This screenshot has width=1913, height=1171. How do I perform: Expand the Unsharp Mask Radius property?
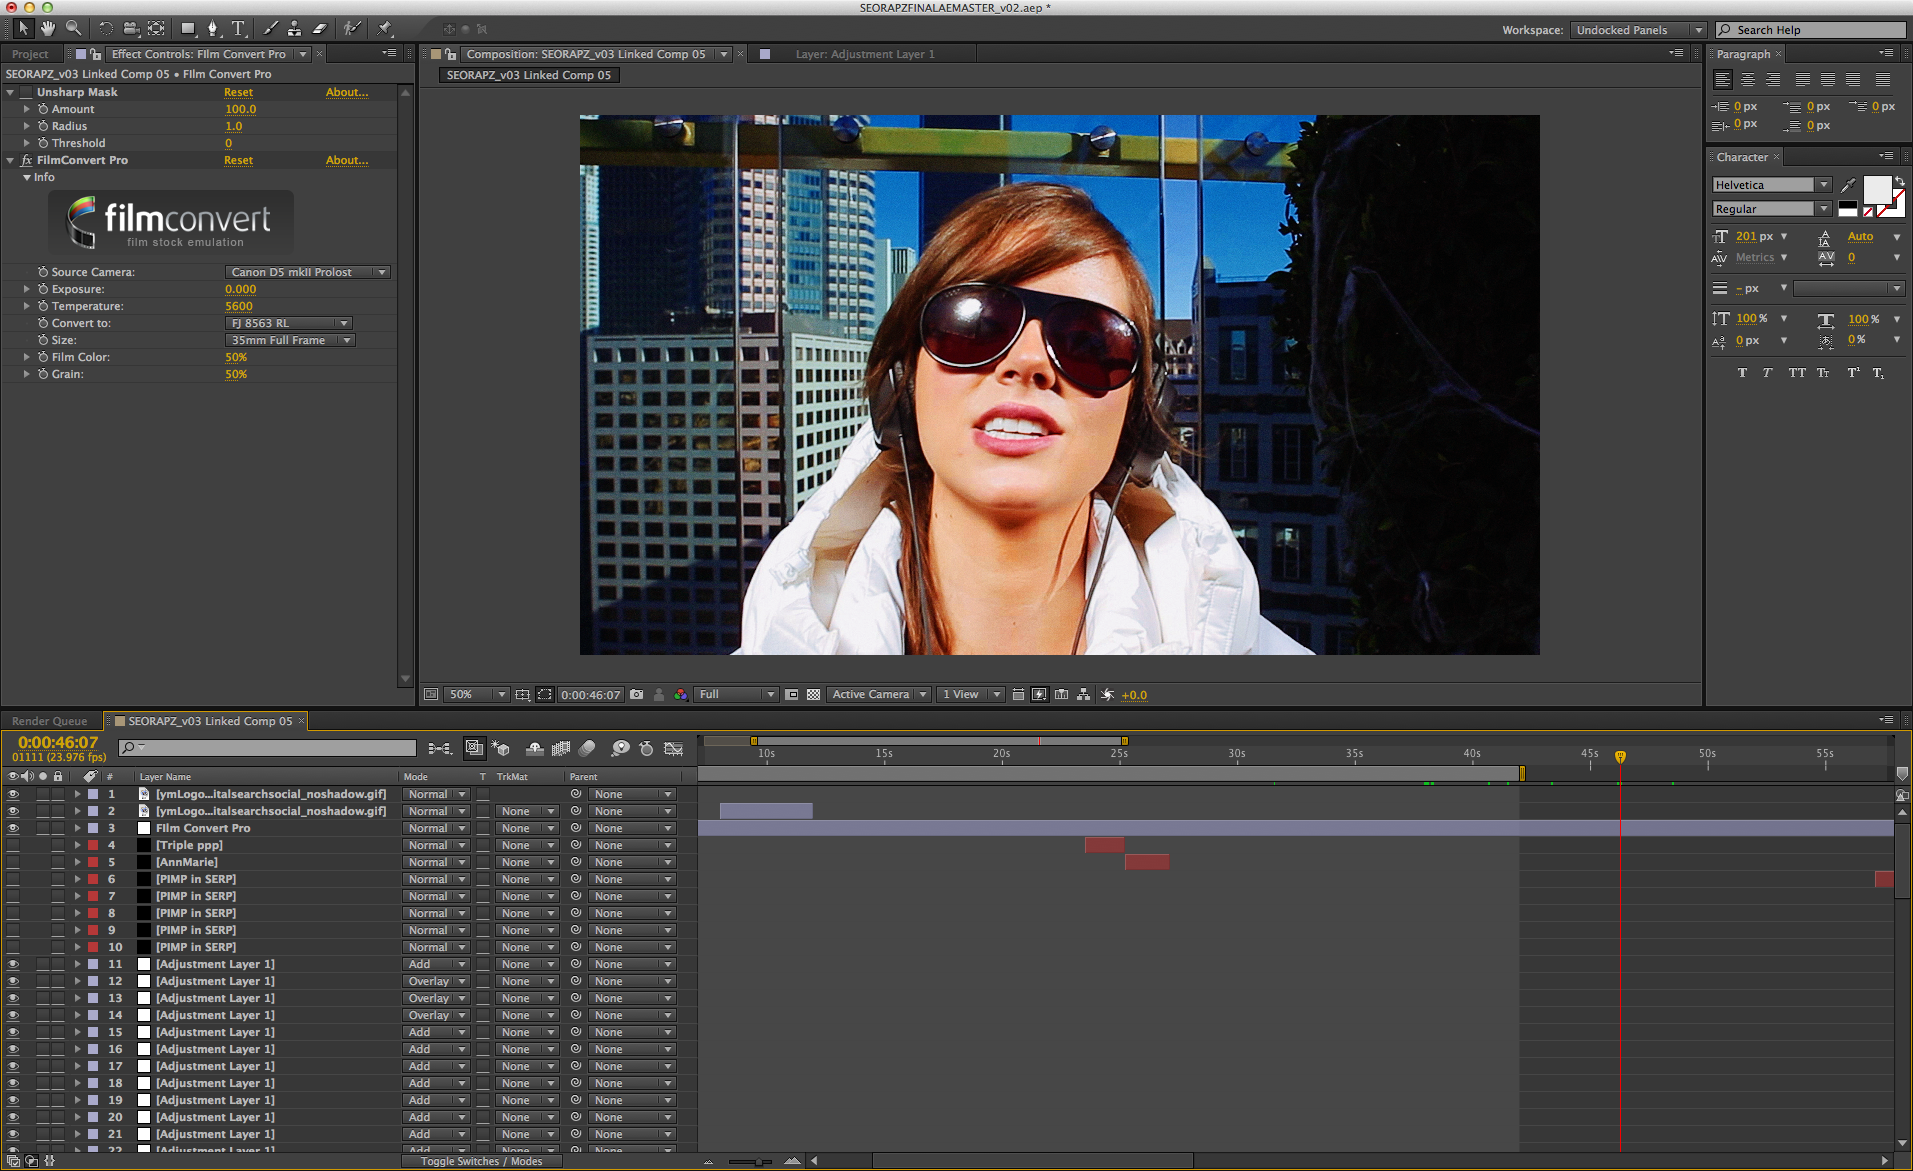[27, 126]
